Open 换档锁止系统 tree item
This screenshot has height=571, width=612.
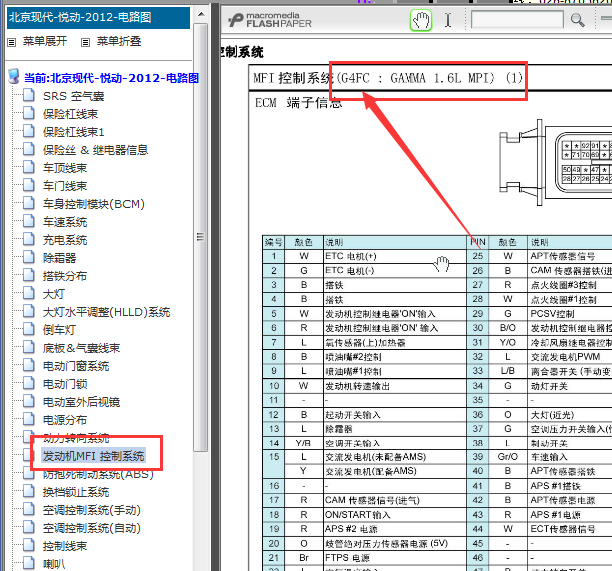[x=76, y=492]
